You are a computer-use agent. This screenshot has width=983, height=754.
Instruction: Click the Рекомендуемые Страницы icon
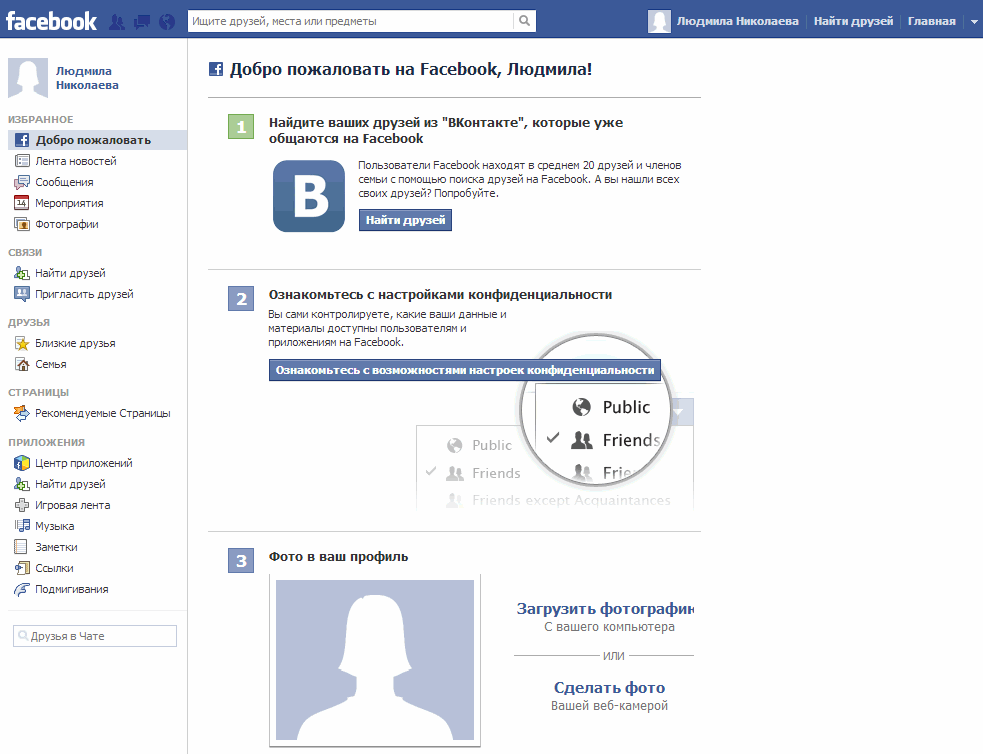pyautogui.click(x=22, y=413)
